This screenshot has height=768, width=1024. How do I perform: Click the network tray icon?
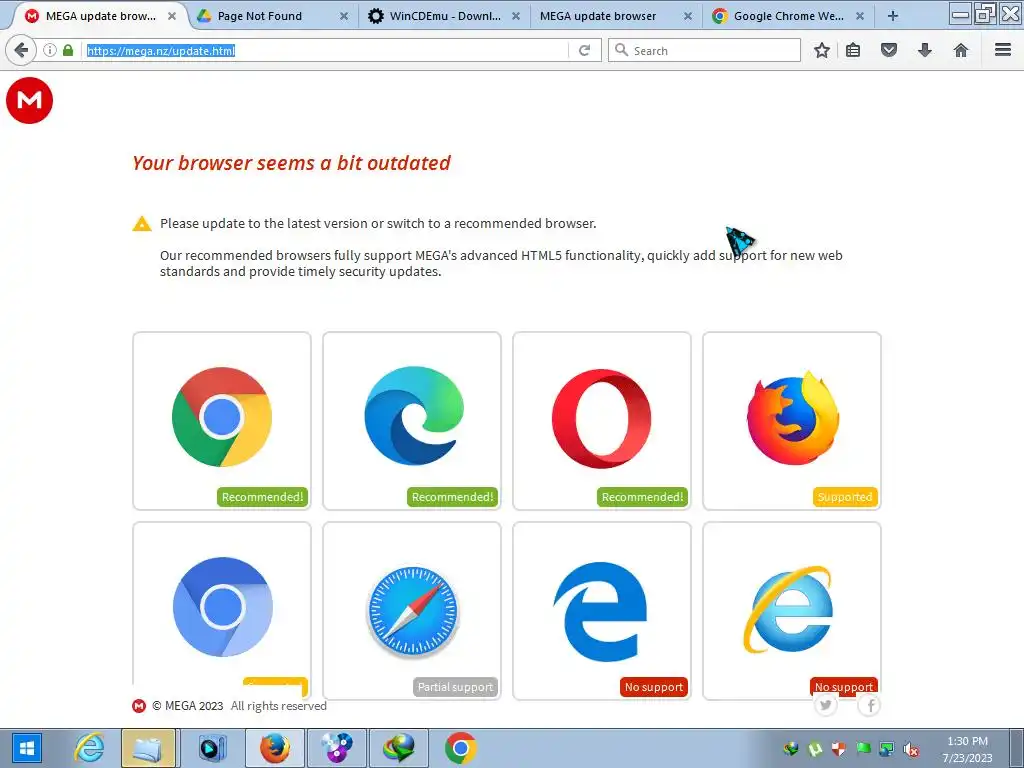pyautogui.click(x=886, y=749)
